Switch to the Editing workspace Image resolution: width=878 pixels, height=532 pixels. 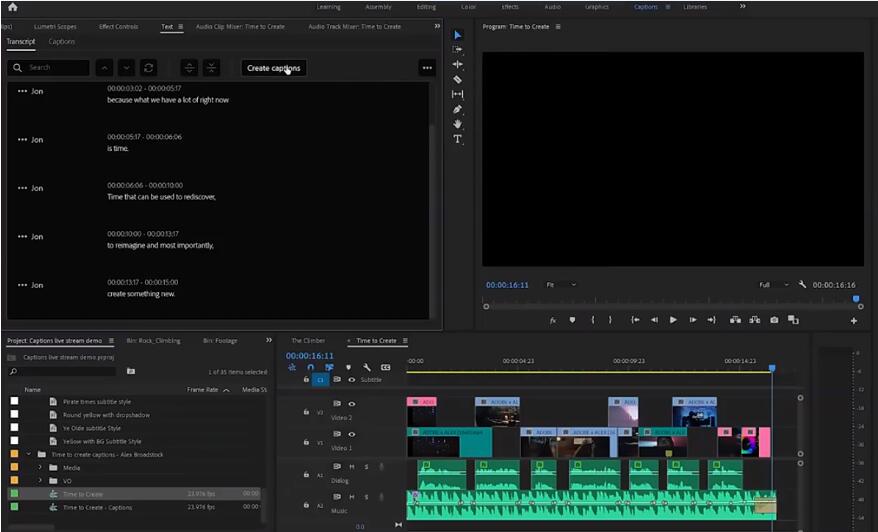tap(426, 7)
